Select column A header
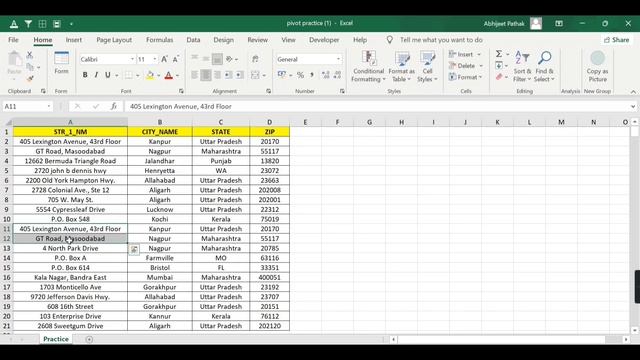Viewport: 640px width, 360px height. [70, 122]
